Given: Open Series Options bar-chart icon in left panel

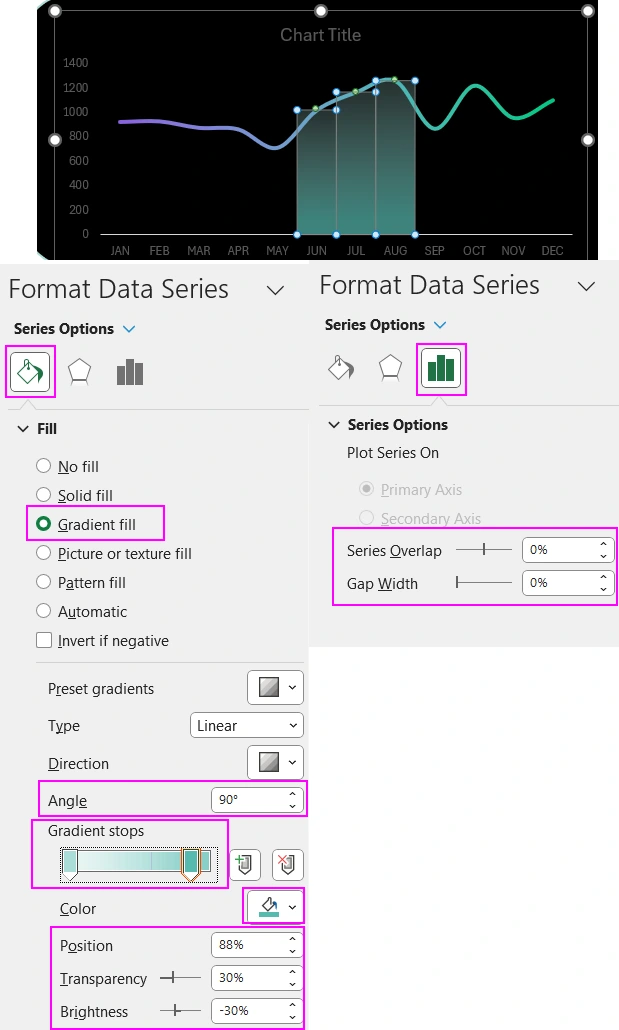Looking at the screenshot, I should [x=130, y=372].
